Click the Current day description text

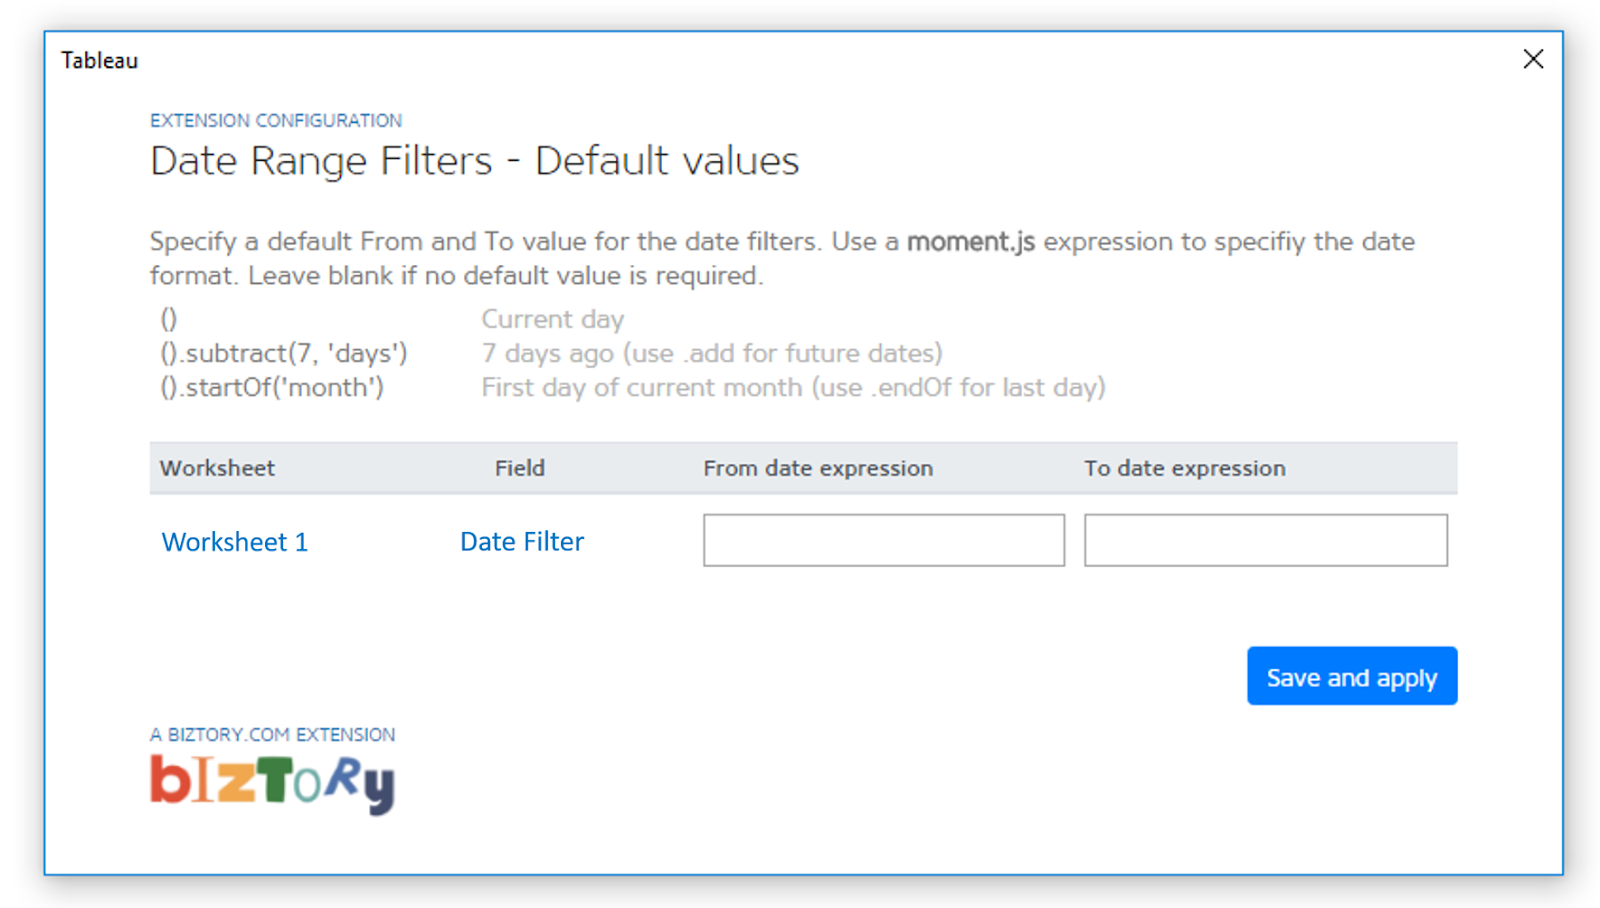[x=552, y=319]
